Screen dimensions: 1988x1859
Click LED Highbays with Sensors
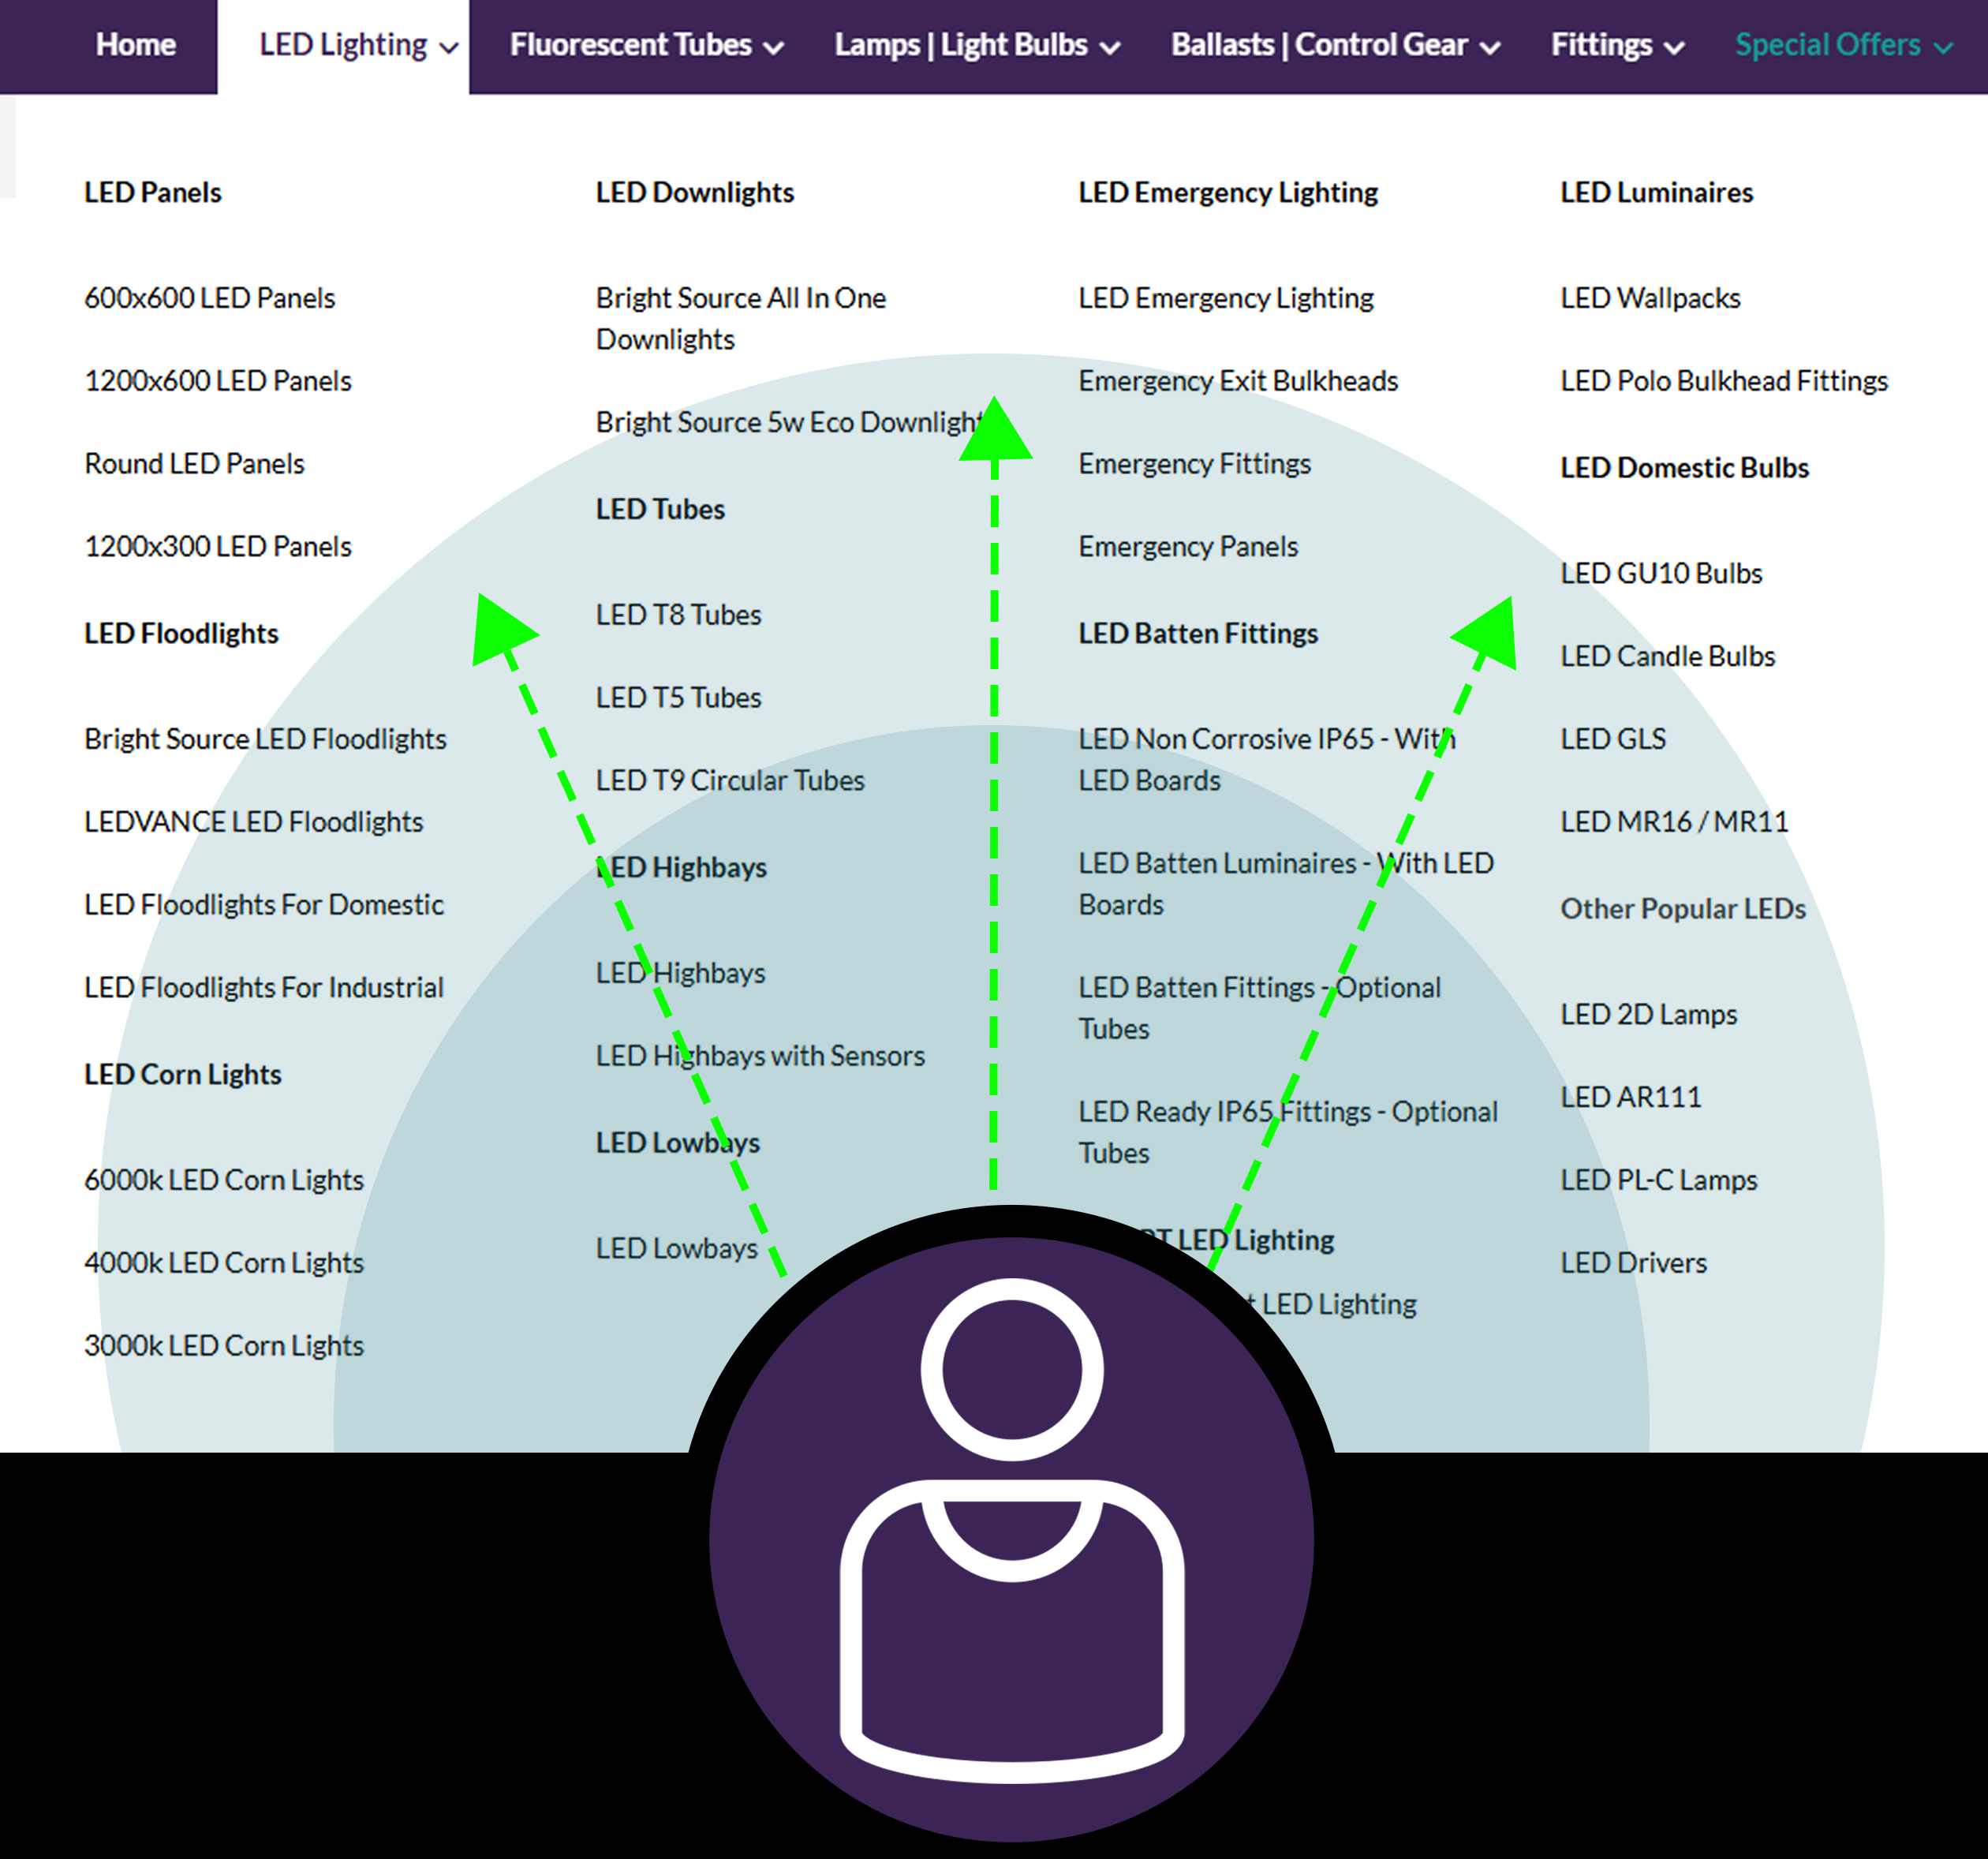[x=760, y=1056]
